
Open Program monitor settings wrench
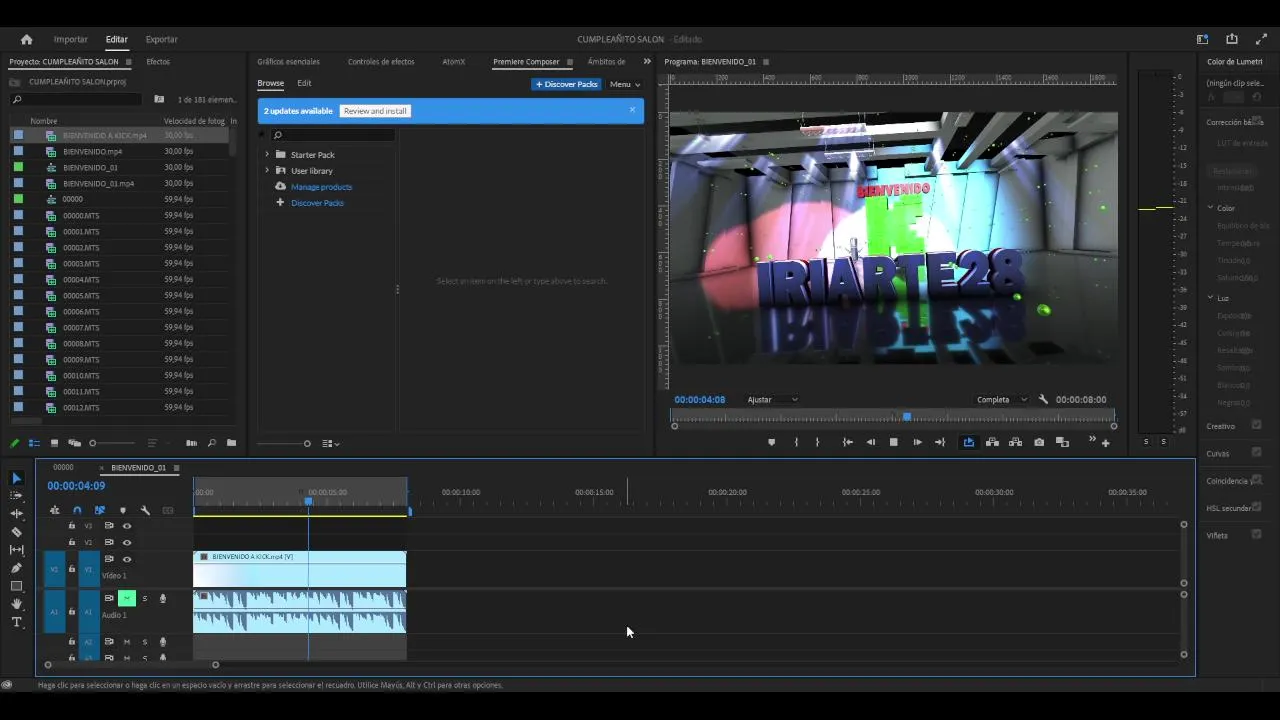[x=1043, y=399]
